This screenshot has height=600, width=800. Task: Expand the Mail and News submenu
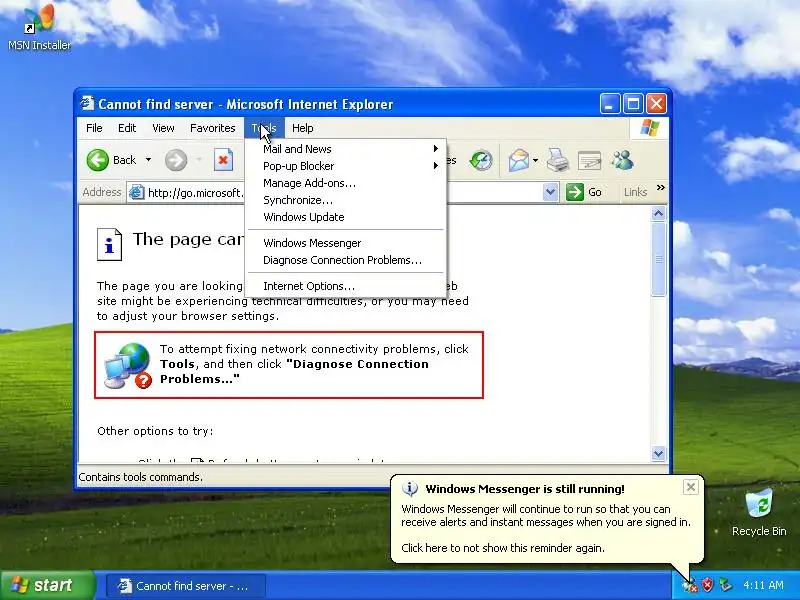[x=346, y=149]
